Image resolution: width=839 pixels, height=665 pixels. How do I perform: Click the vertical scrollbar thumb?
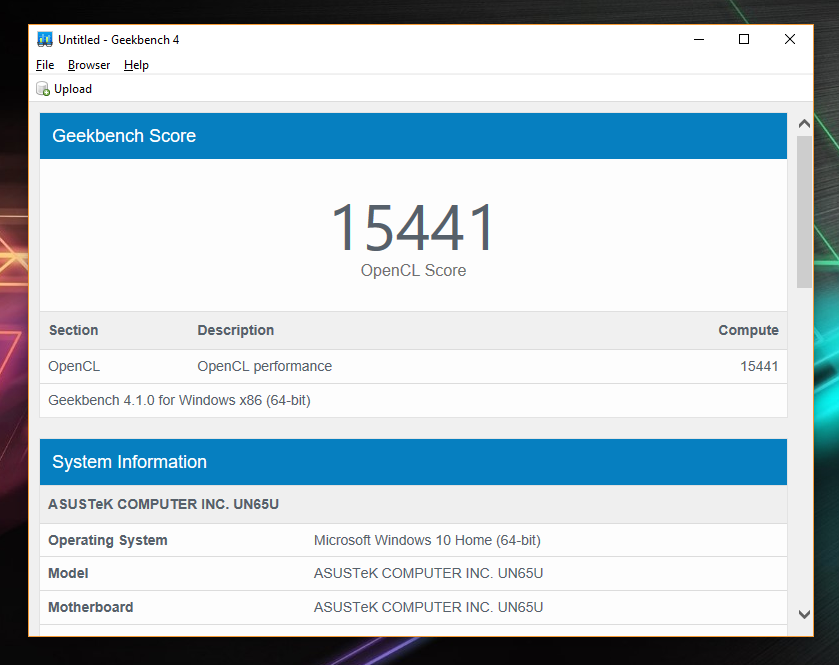click(x=804, y=212)
